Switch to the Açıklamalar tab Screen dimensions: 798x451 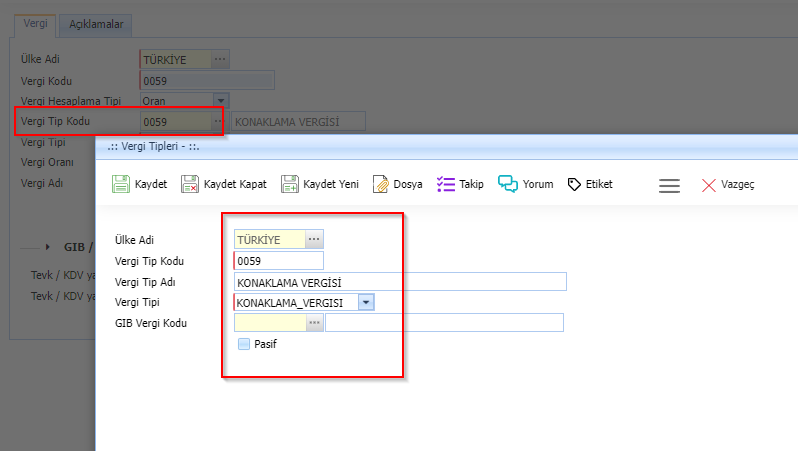[96, 24]
